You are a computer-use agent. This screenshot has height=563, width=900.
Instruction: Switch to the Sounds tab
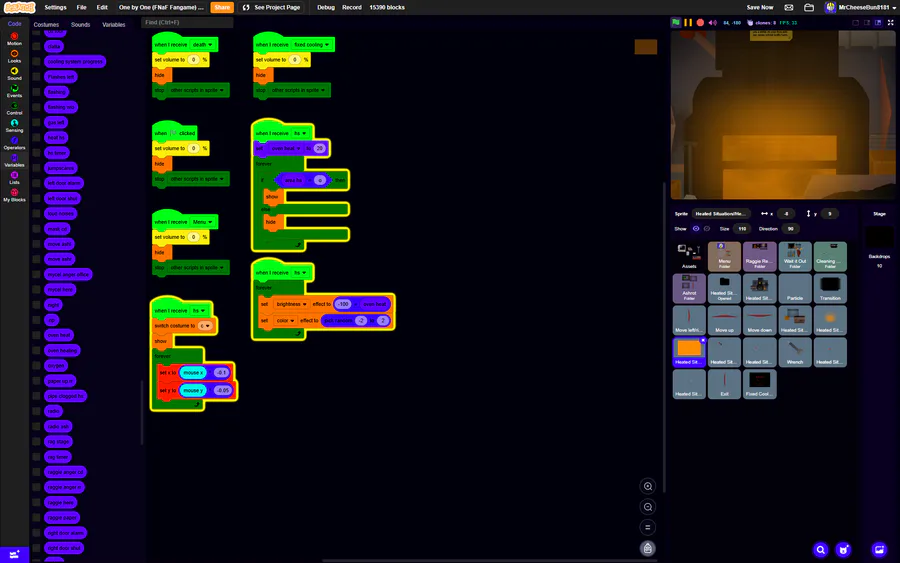click(80, 25)
